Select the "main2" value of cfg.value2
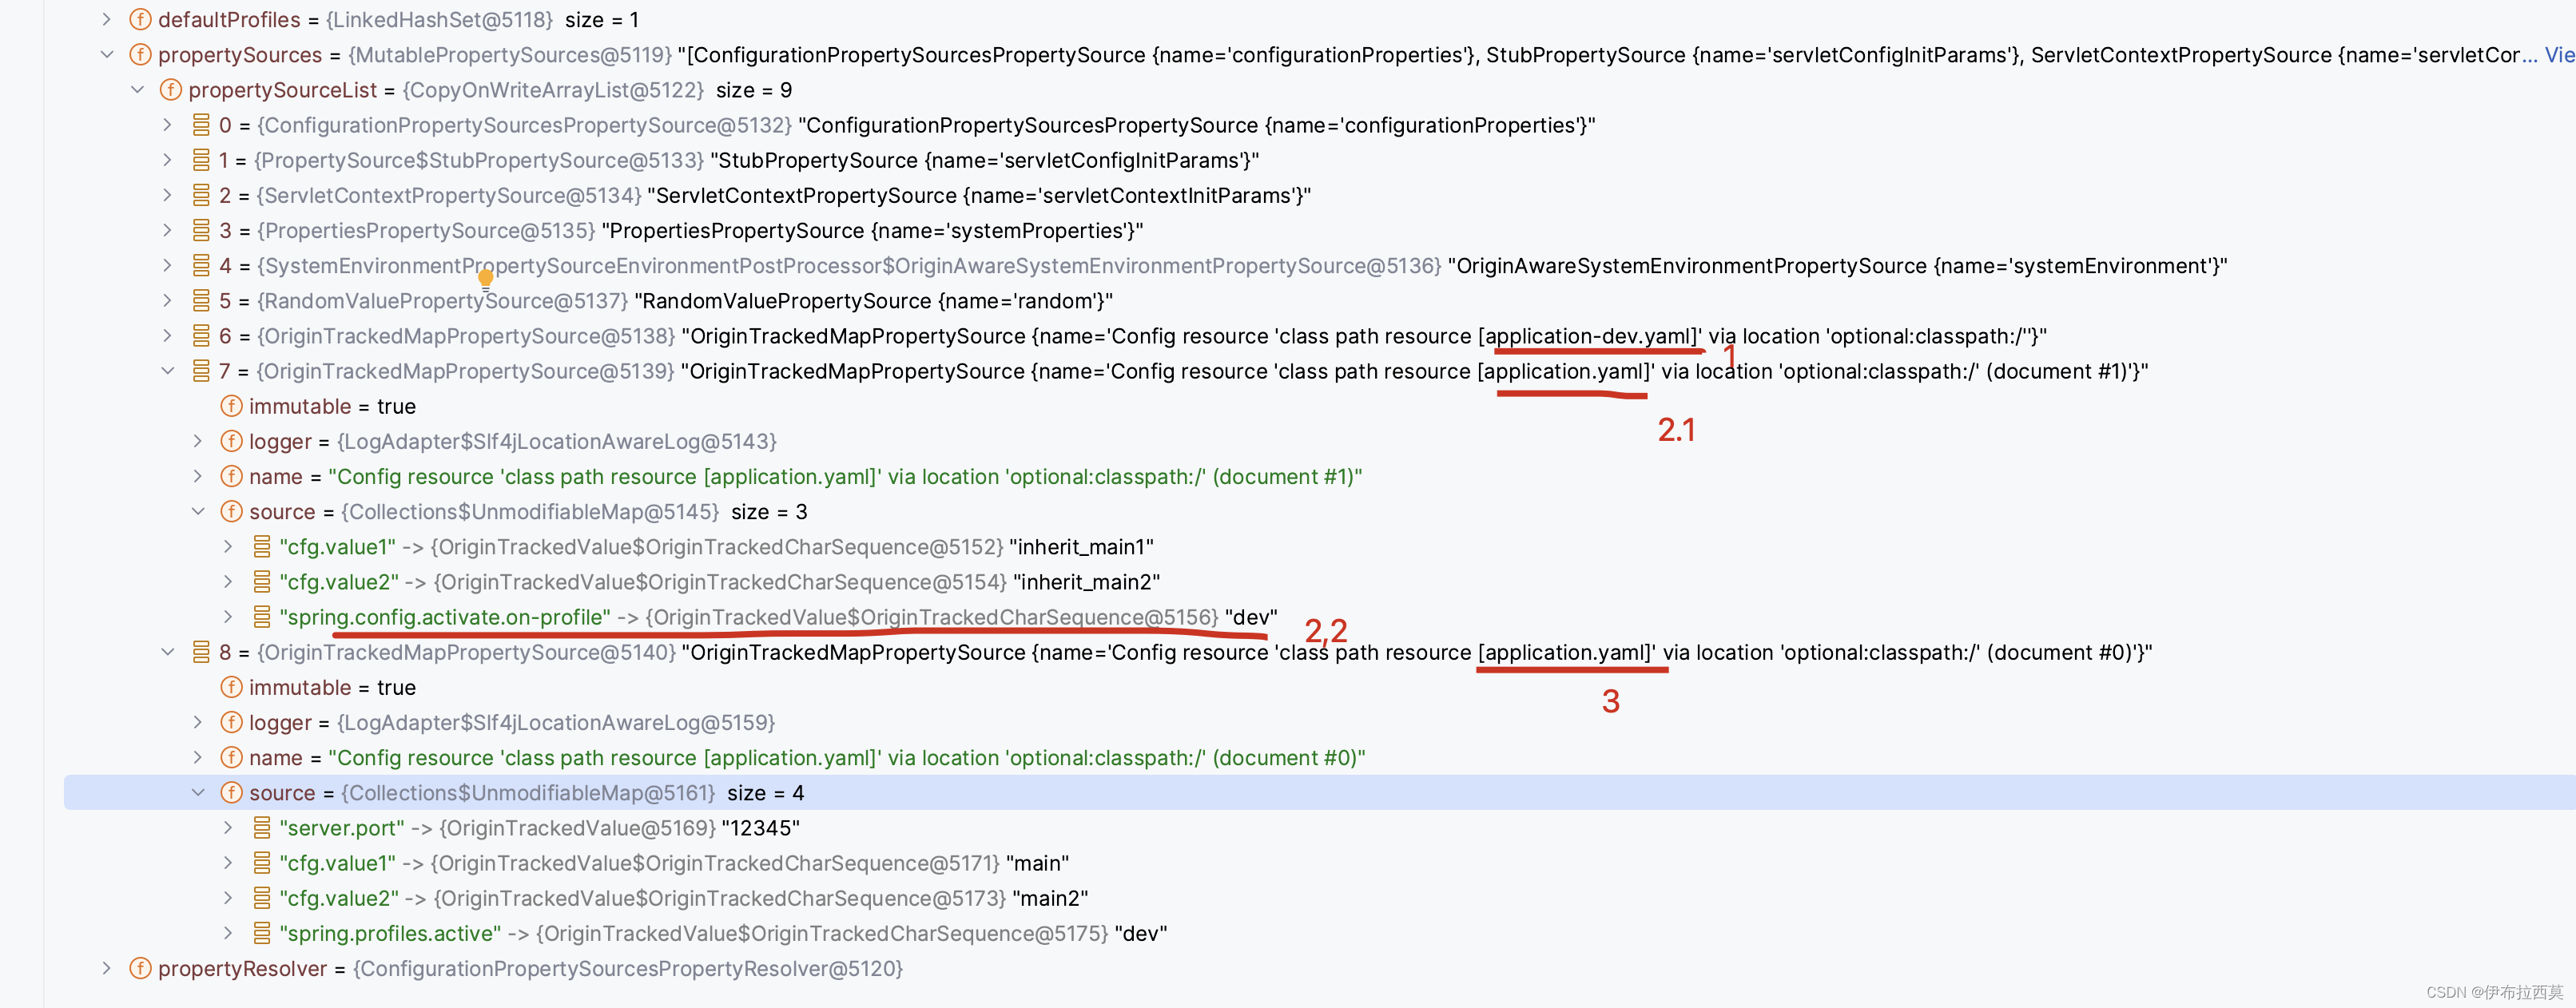The image size is (2576, 1008). point(1051,898)
